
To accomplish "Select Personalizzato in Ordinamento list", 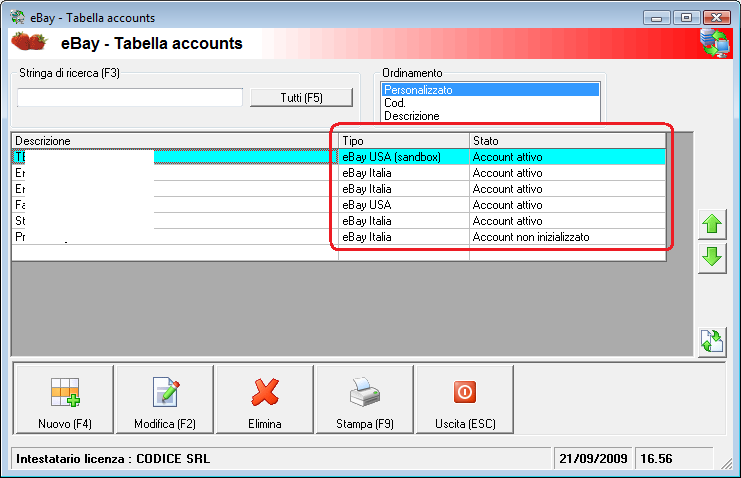I will (490, 90).
